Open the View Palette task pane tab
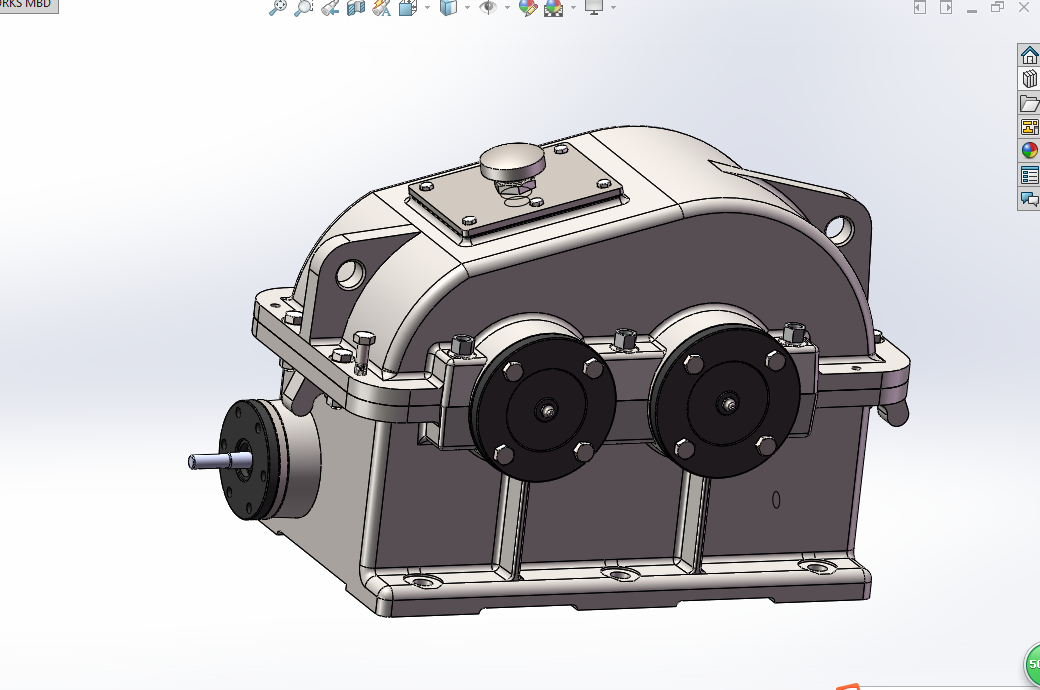1040x690 pixels. pos(1029,127)
